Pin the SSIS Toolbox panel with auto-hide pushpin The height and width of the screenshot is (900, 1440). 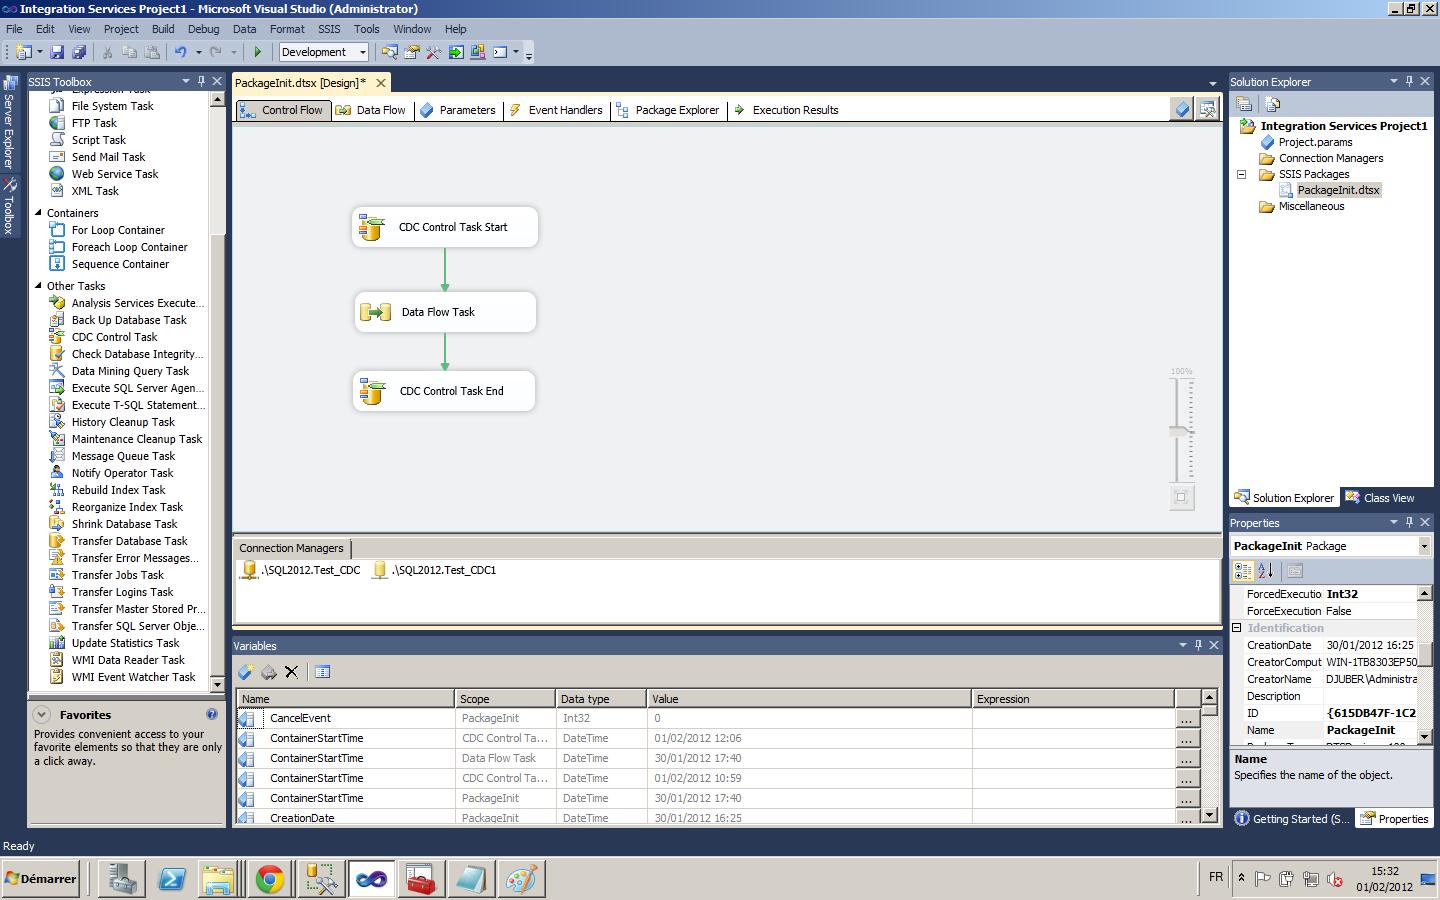pos(201,81)
